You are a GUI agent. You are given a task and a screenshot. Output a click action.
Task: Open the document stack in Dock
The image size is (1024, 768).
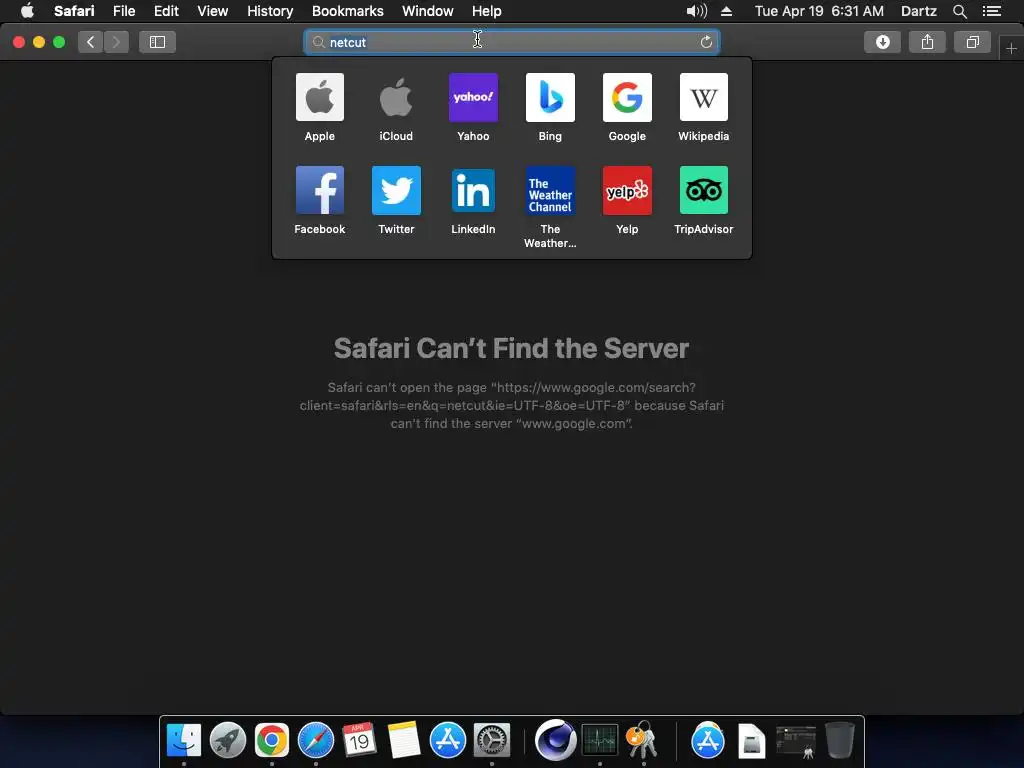pos(752,741)
